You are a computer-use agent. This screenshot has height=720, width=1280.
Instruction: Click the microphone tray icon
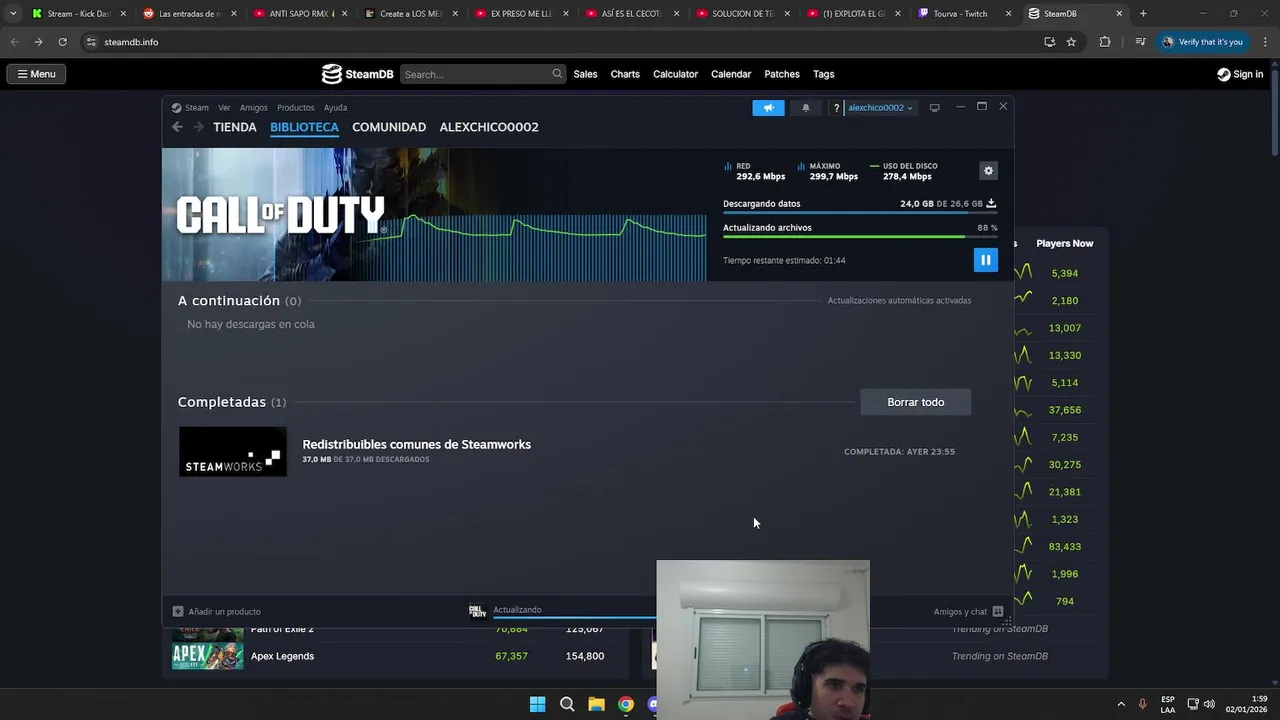point(1142,704)
